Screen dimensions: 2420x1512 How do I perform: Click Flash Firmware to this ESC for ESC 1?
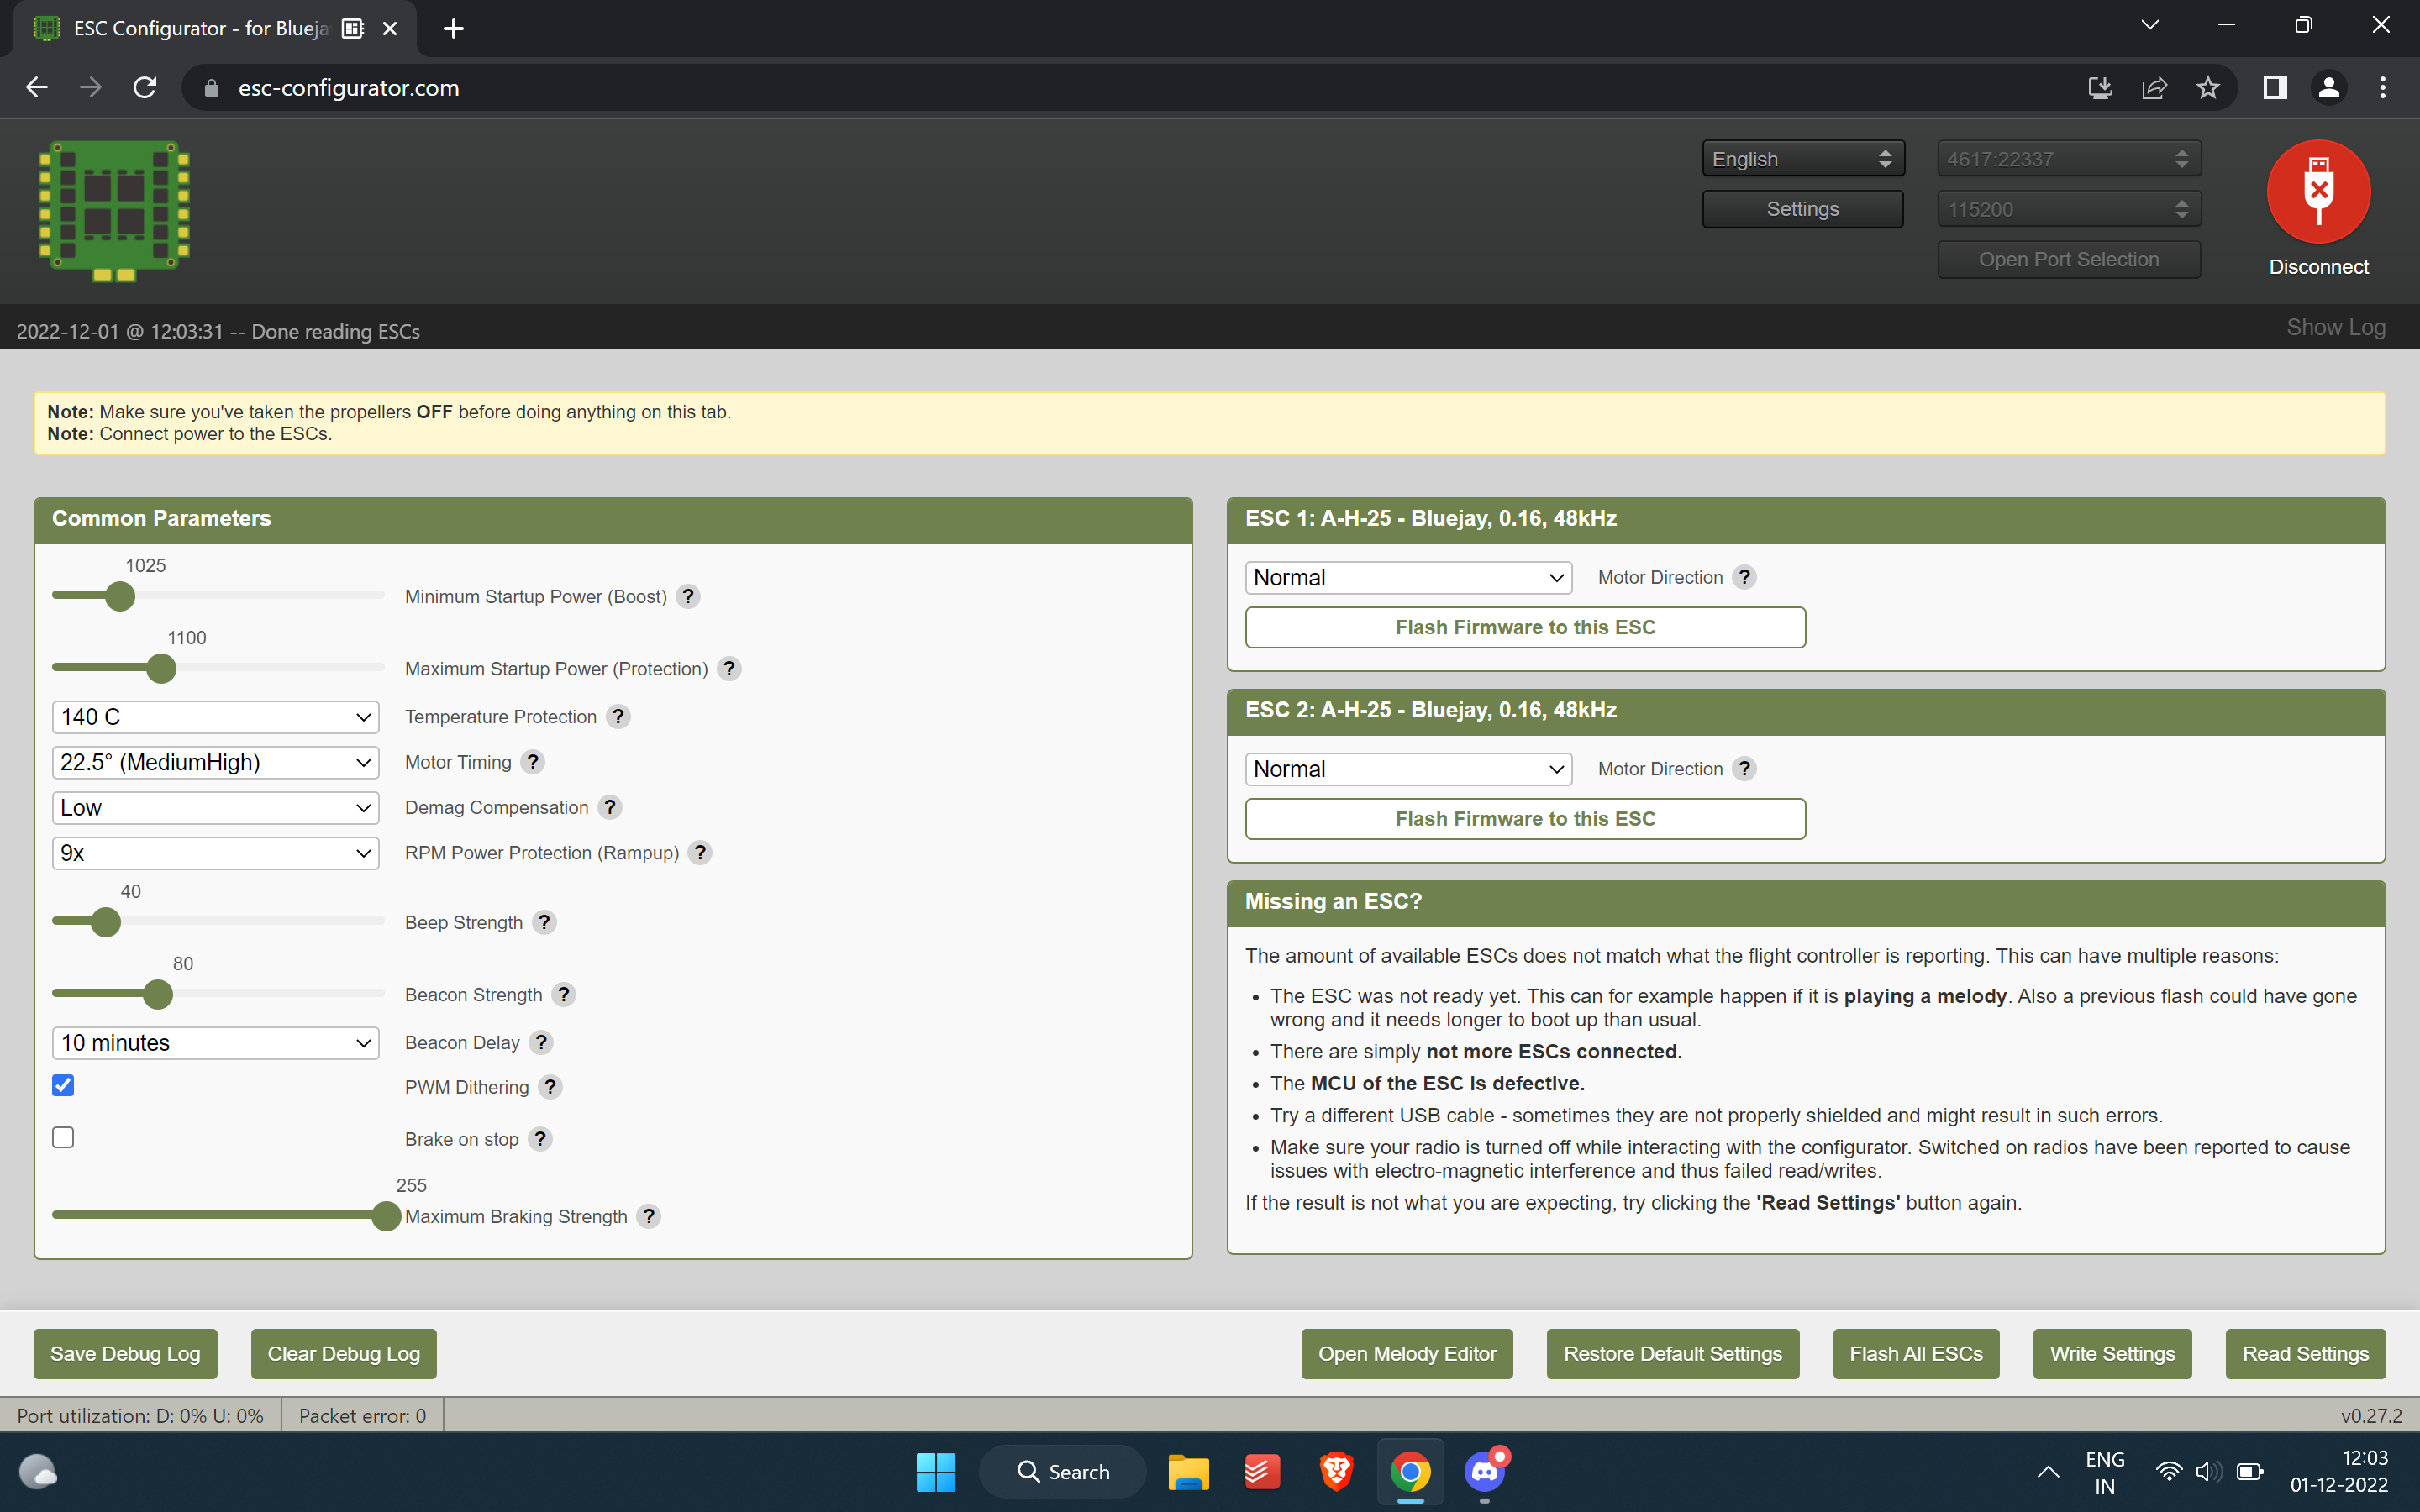[x=1524, y=627]
